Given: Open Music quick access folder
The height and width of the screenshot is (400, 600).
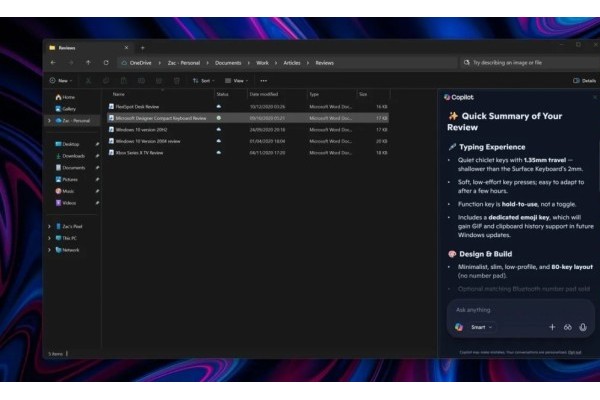Looking at the screenshot, I should tap(65, 191).
